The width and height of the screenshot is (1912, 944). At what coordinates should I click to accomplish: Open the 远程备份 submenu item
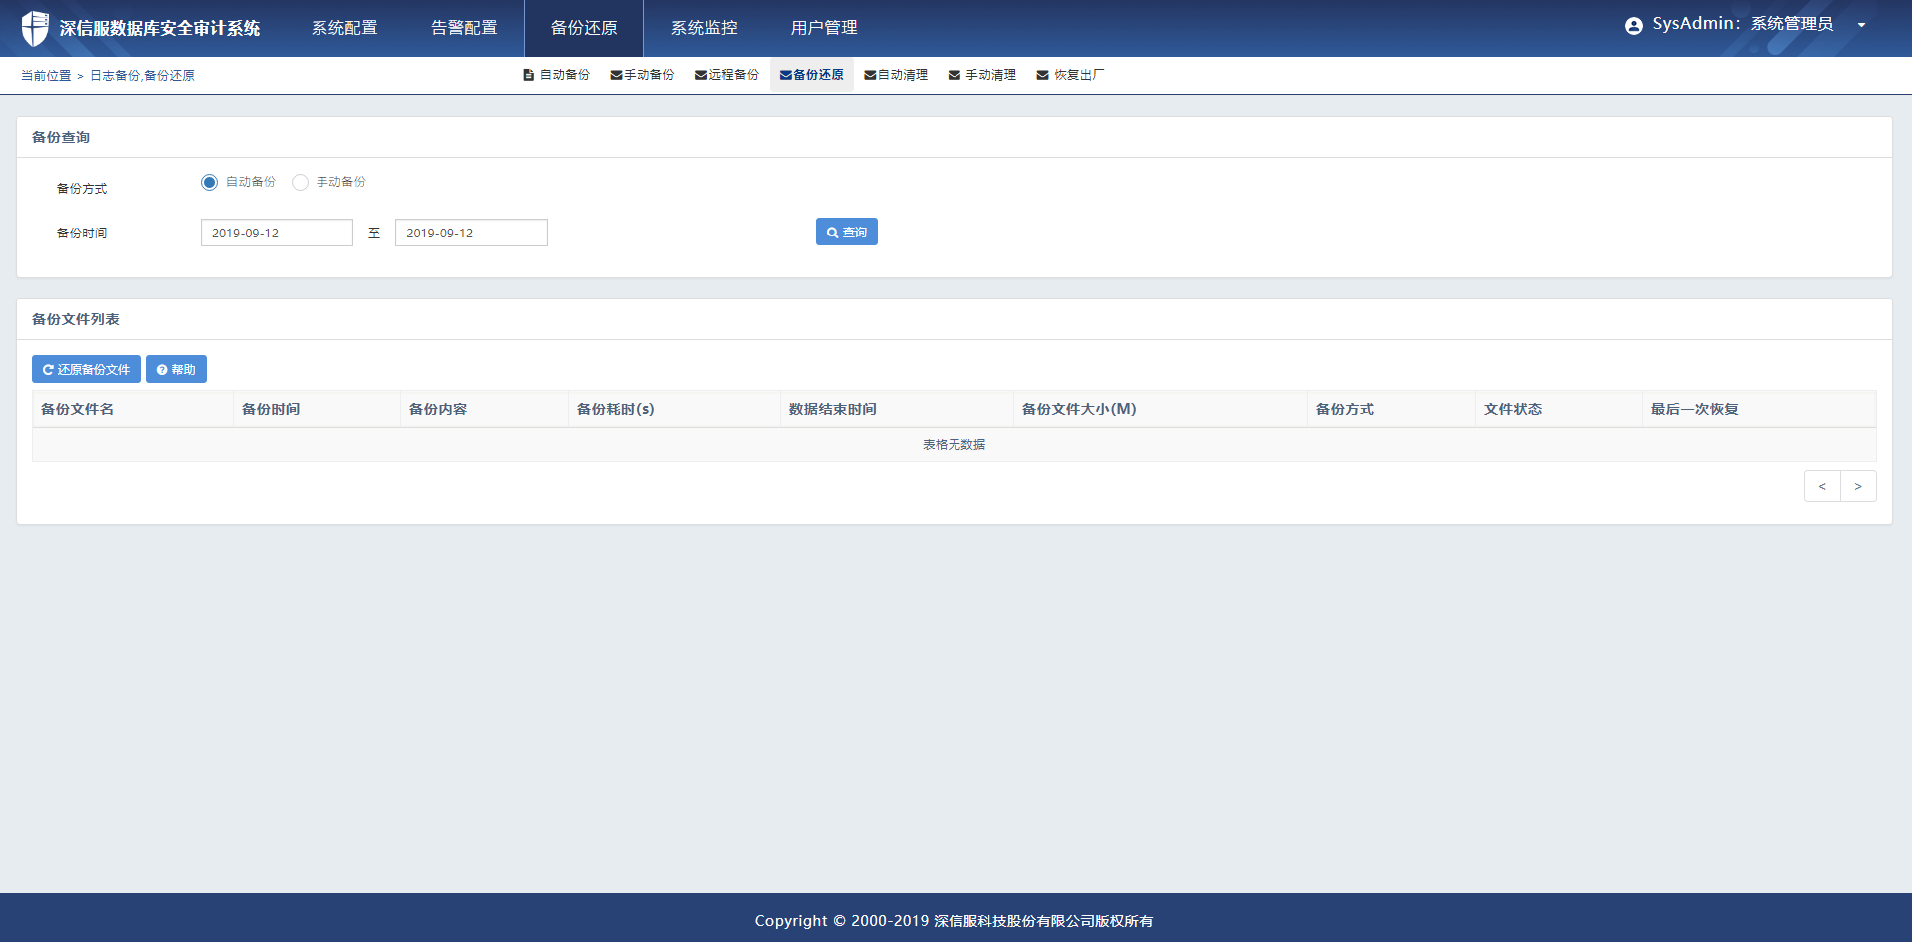(x=727, y=75)
